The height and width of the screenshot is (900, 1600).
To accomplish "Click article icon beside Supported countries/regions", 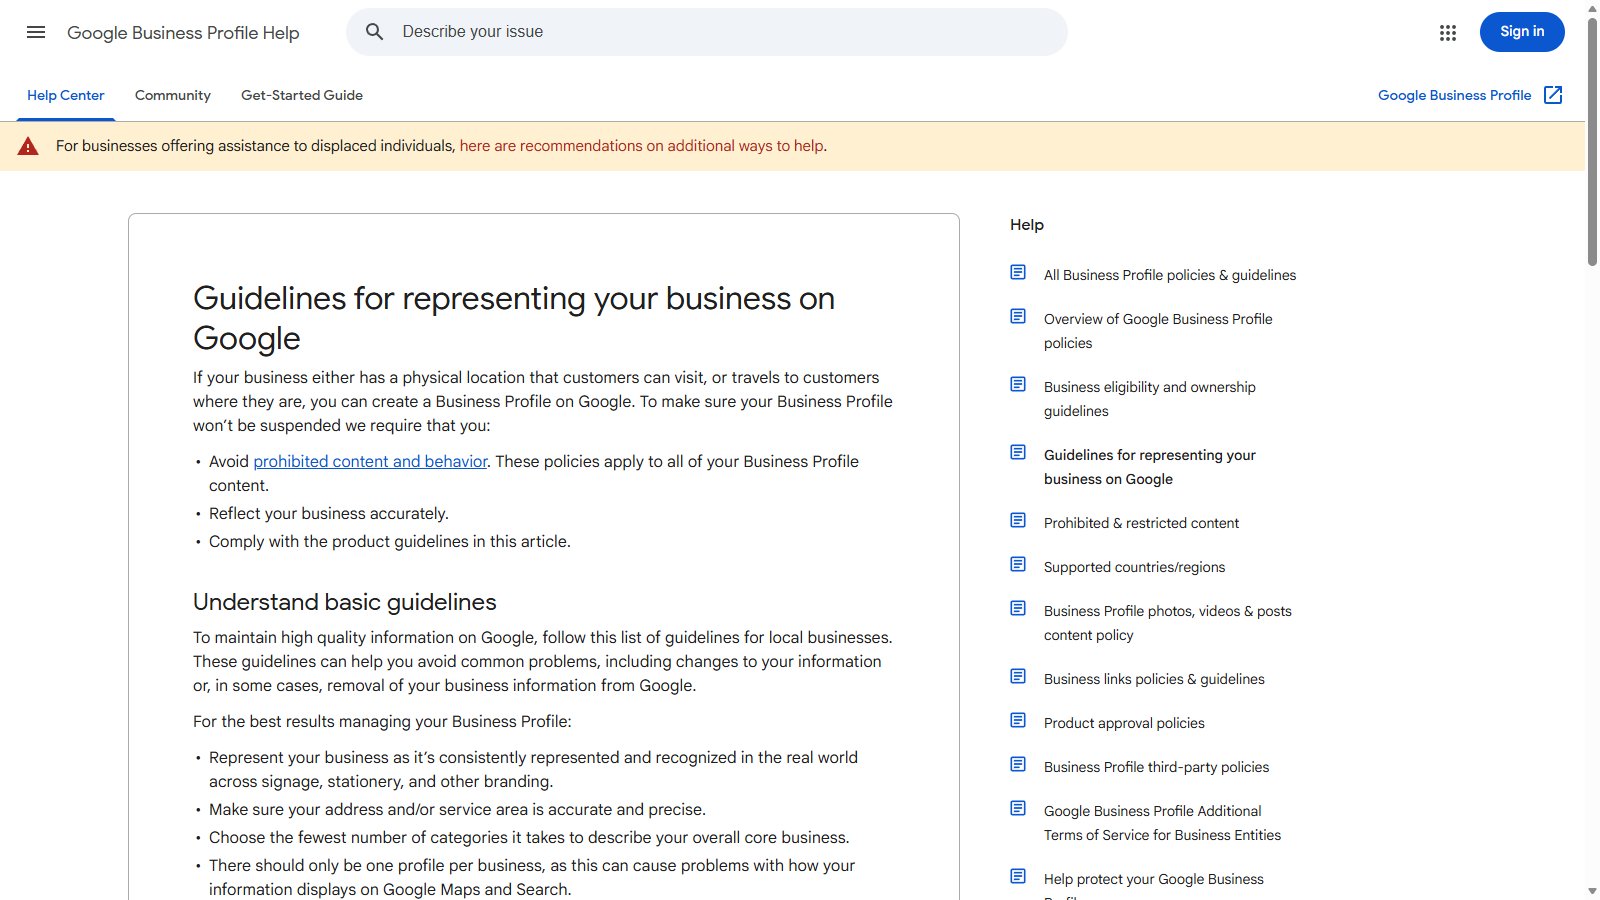I will tap(1018, 564).
